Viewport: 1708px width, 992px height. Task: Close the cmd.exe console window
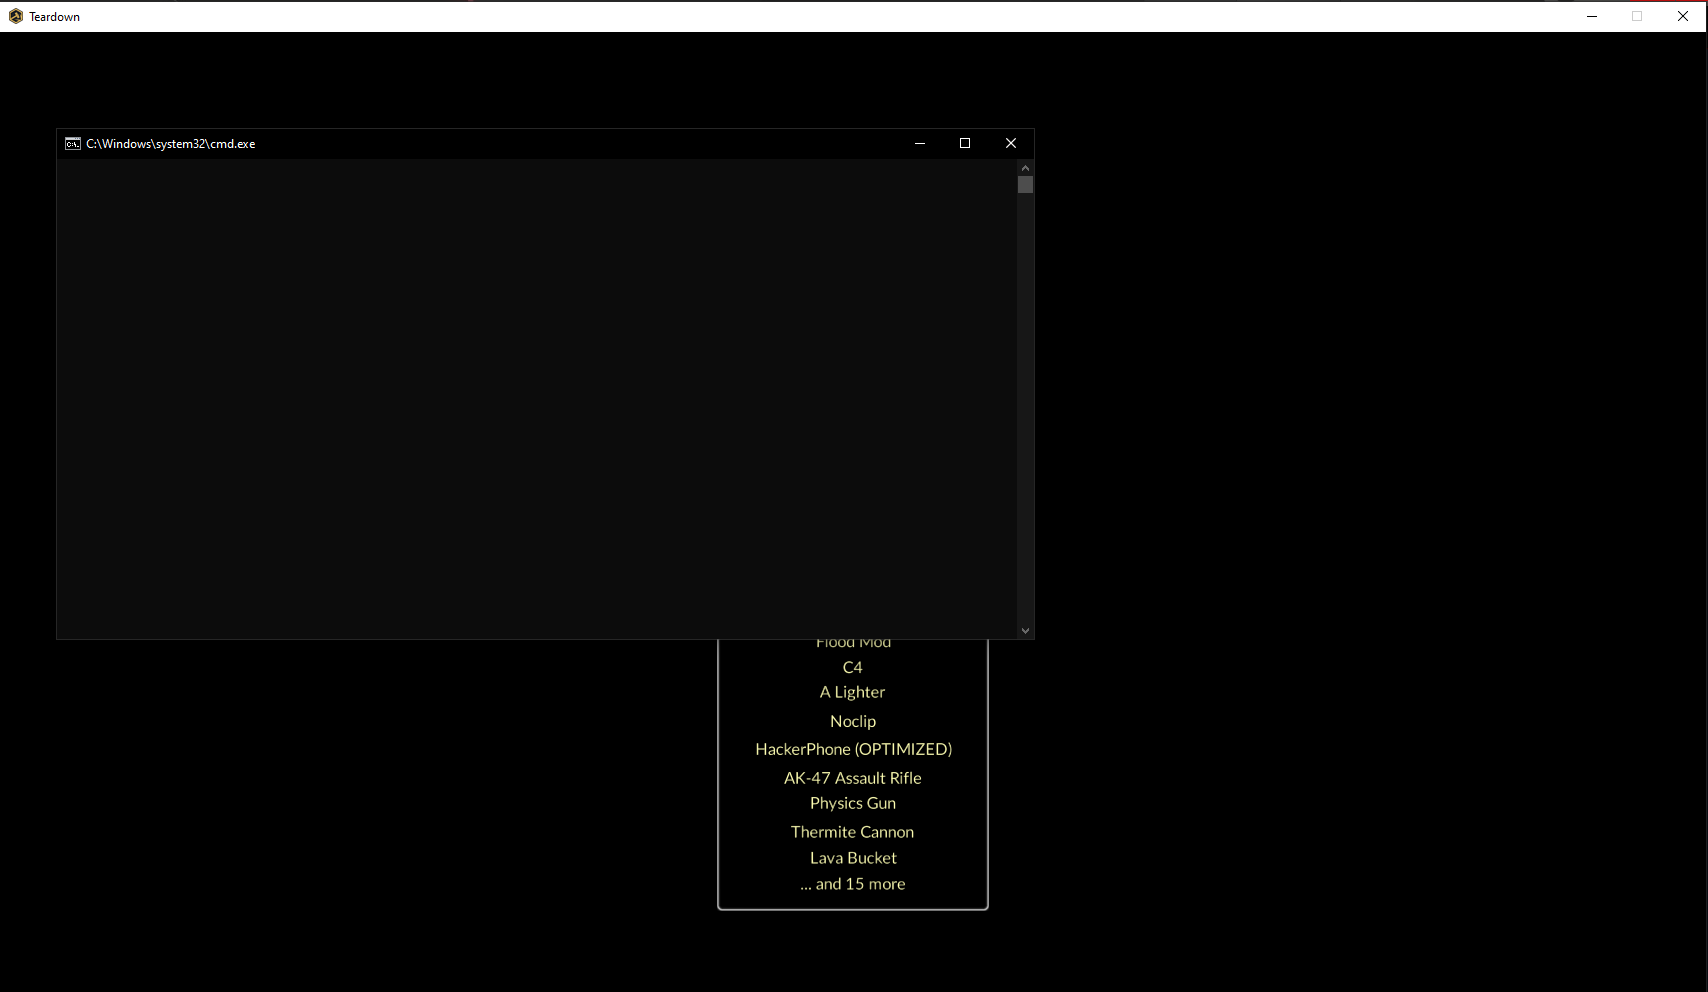(x=1010, y=143)
